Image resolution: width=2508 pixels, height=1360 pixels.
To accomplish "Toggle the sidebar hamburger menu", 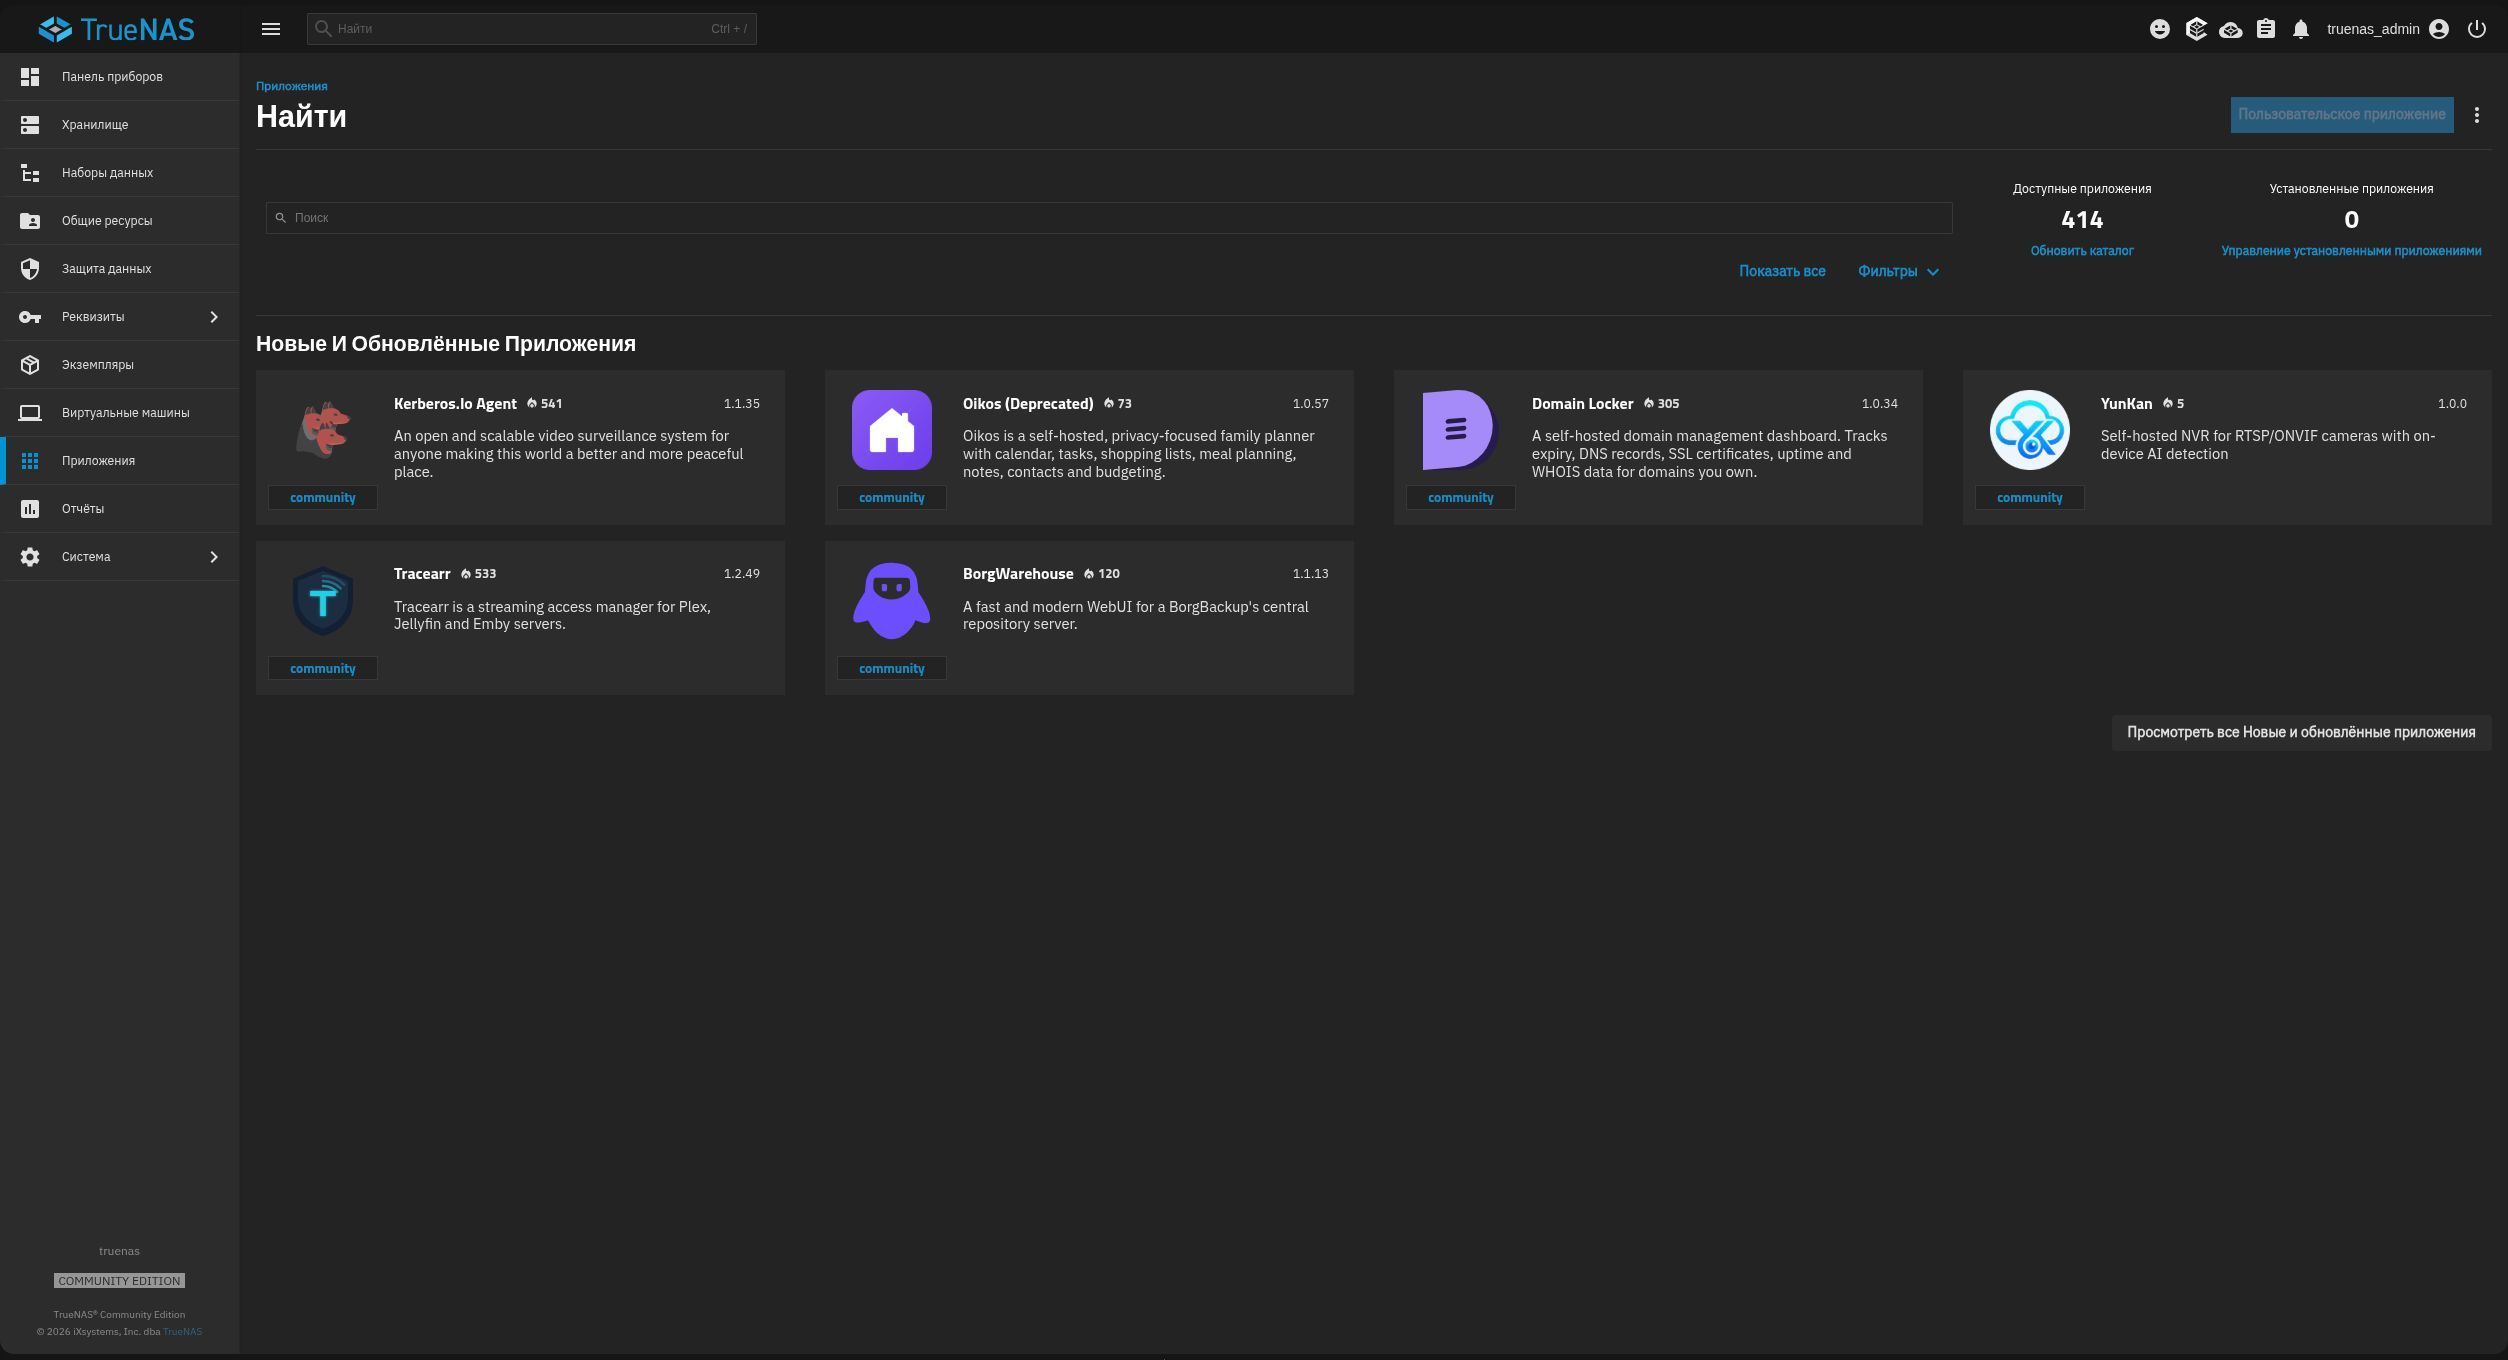I will pyautogui.click(x=271, y=29).
